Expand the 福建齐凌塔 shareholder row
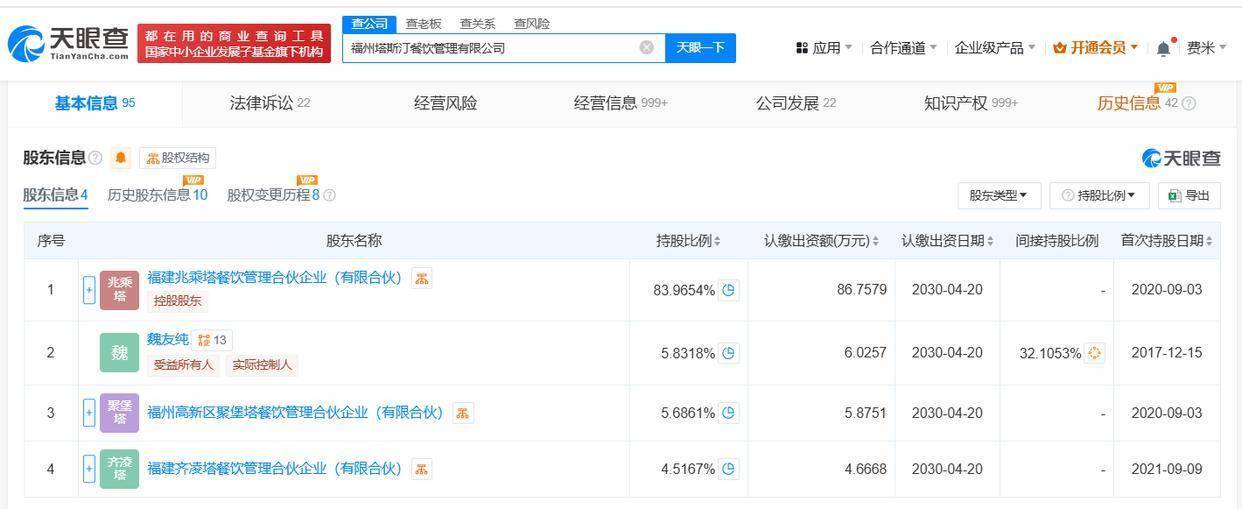 [89, 469]
